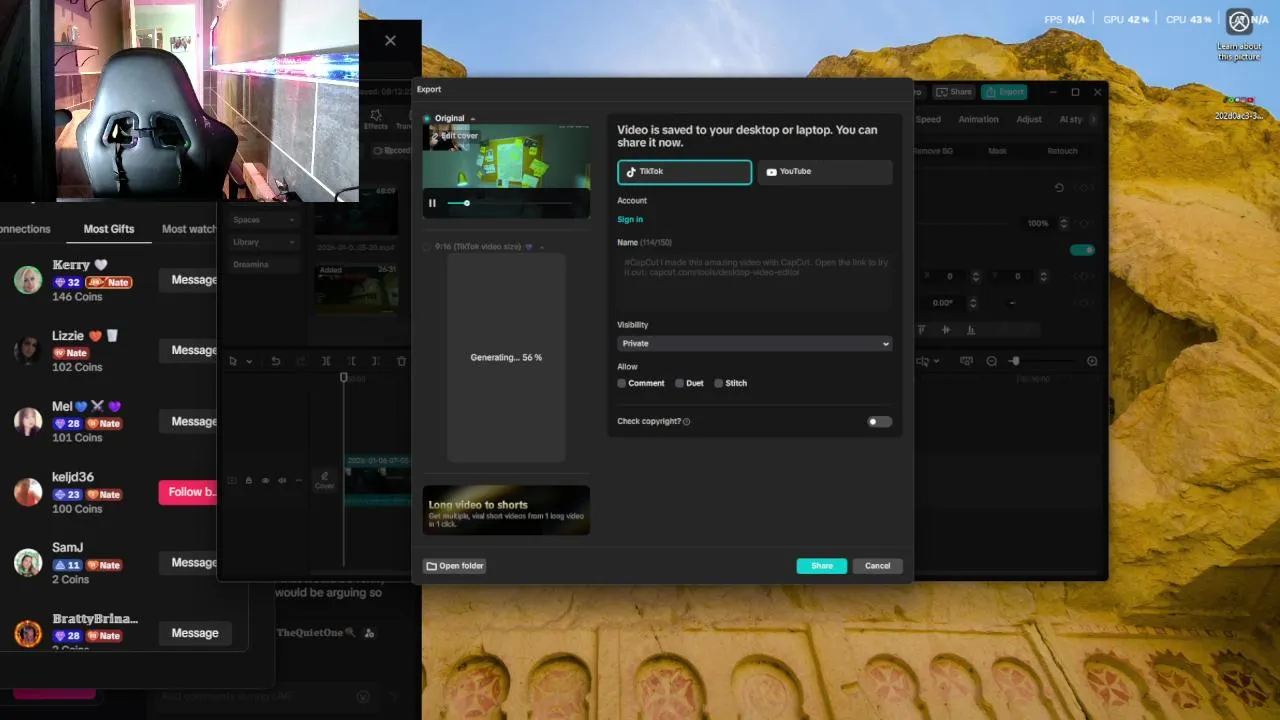Toggle the track visibility eye icon
The width and height of the screenshot is (1280, 720).
tap(265, 481)
